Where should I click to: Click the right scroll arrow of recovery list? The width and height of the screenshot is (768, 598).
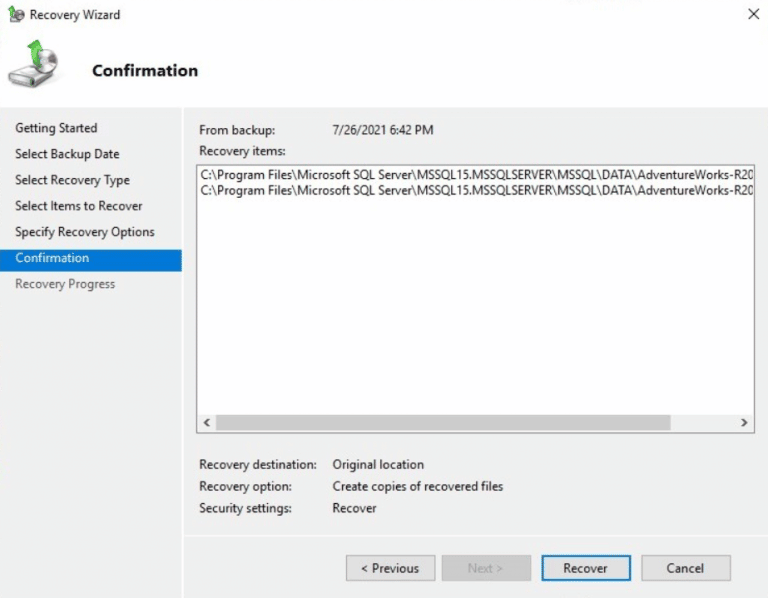[744, 423]
